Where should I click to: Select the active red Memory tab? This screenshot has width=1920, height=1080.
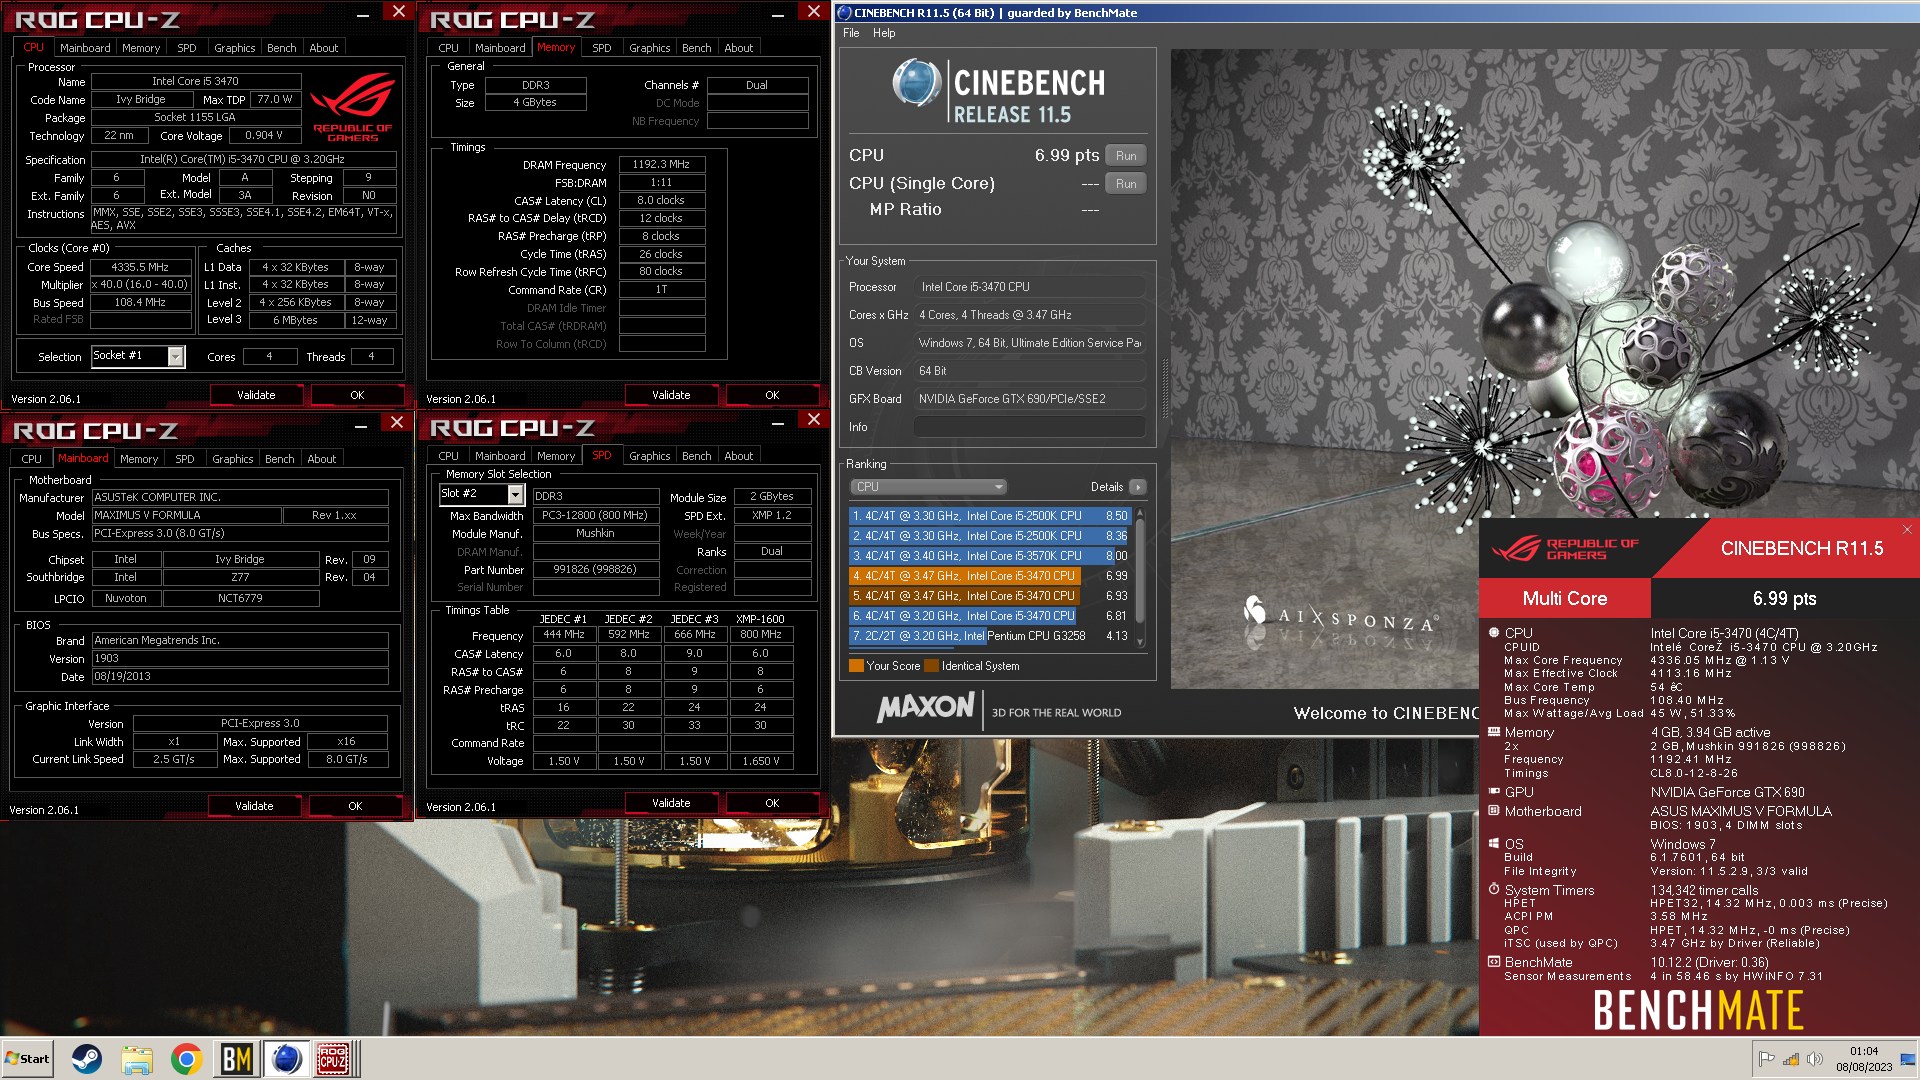click(555, 47)
